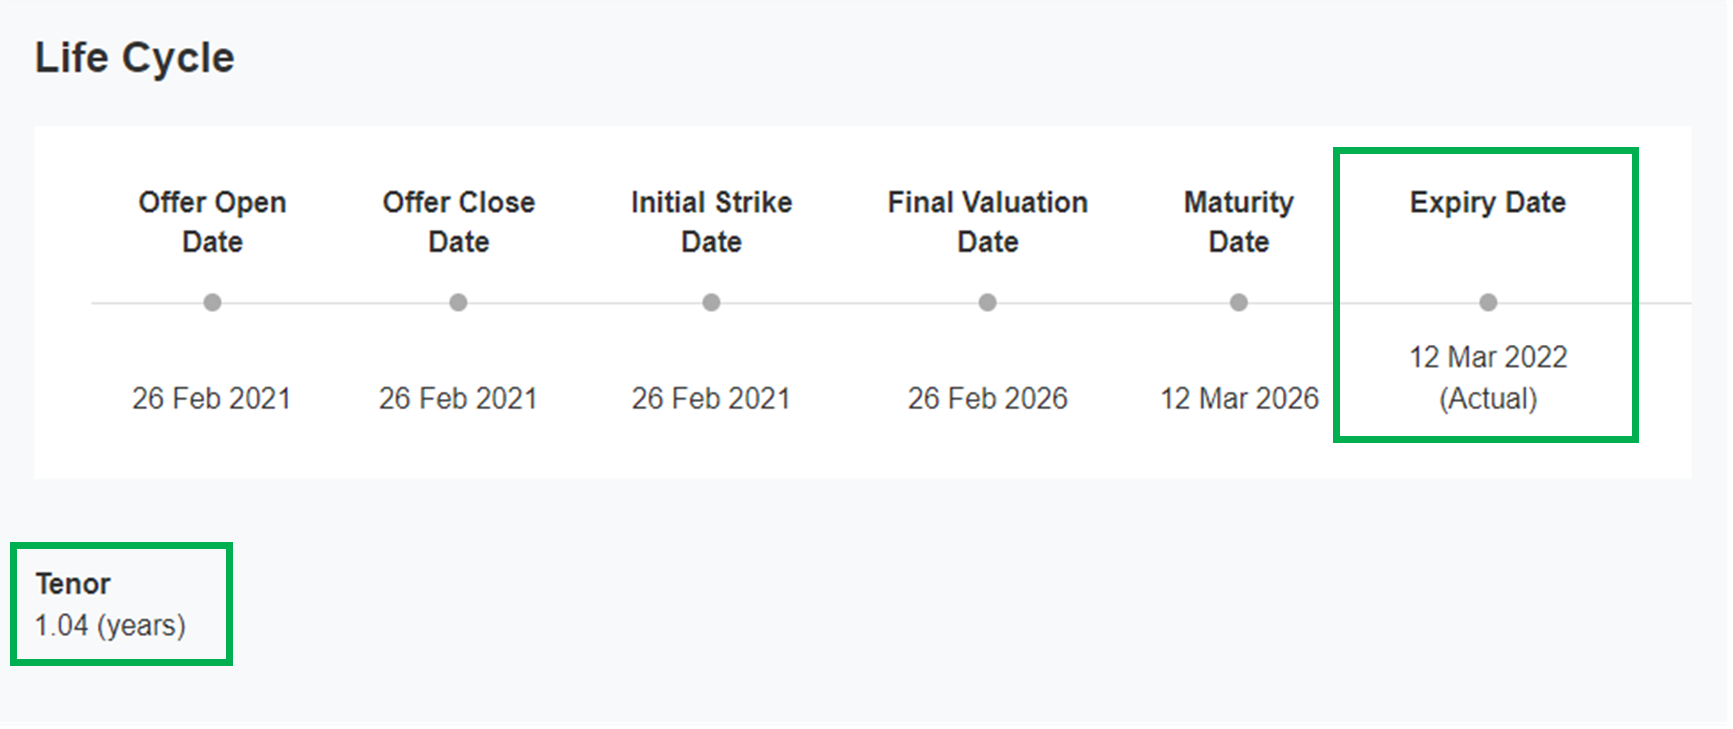Click the Expiry Date timeline dot
The width and height of the screenshot is (1733, 729).
point(1488,302)
